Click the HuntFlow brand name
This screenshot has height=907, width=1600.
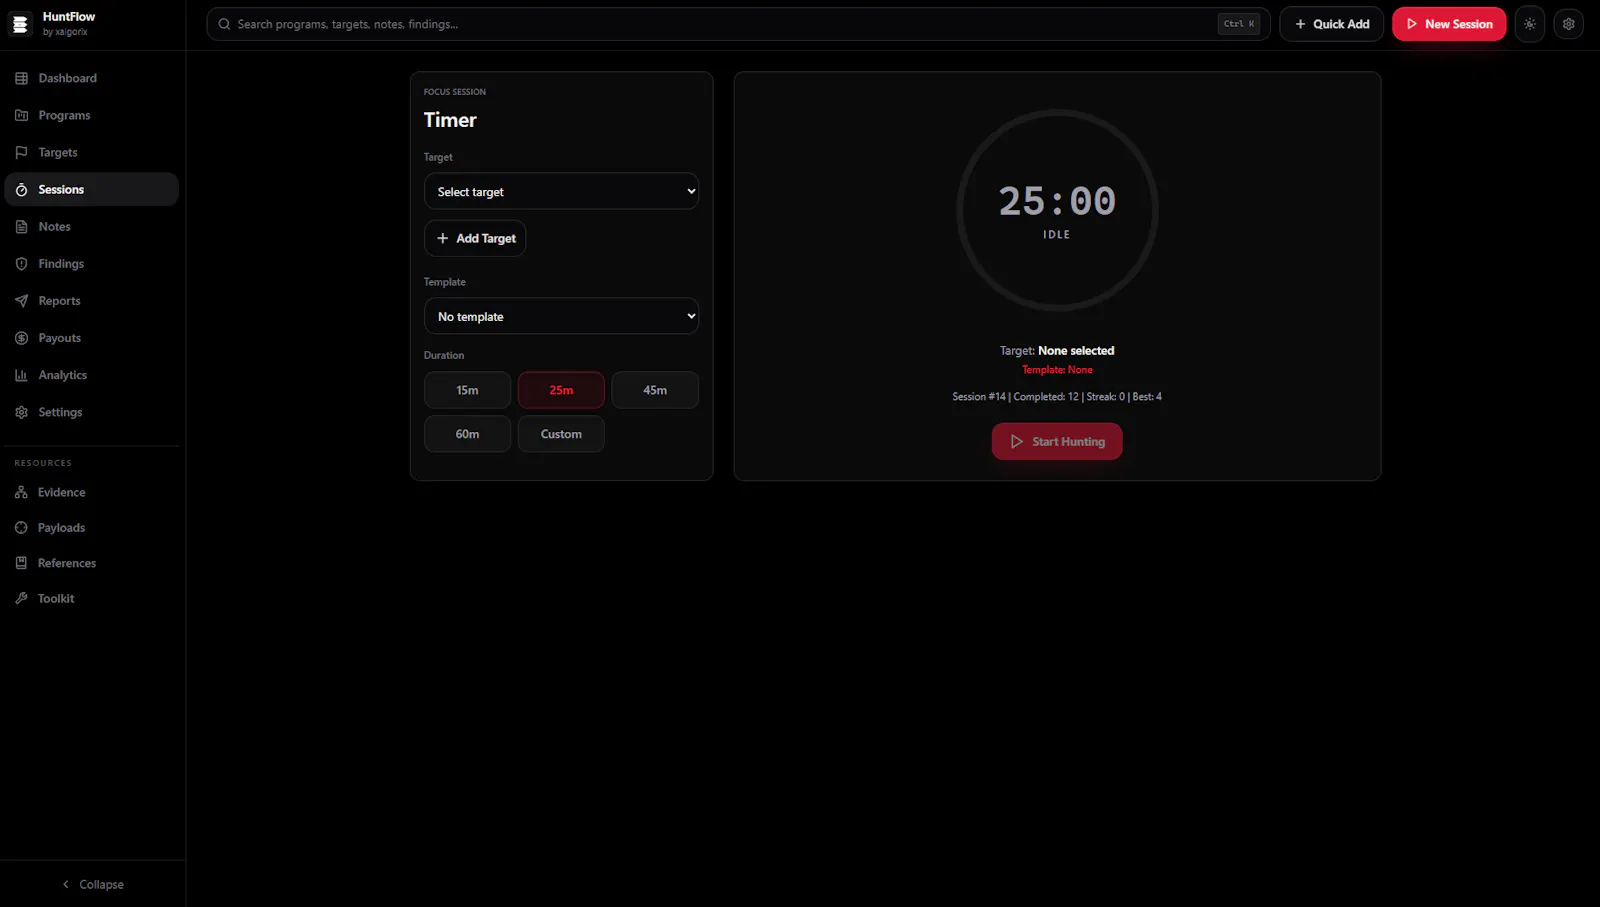69,17
